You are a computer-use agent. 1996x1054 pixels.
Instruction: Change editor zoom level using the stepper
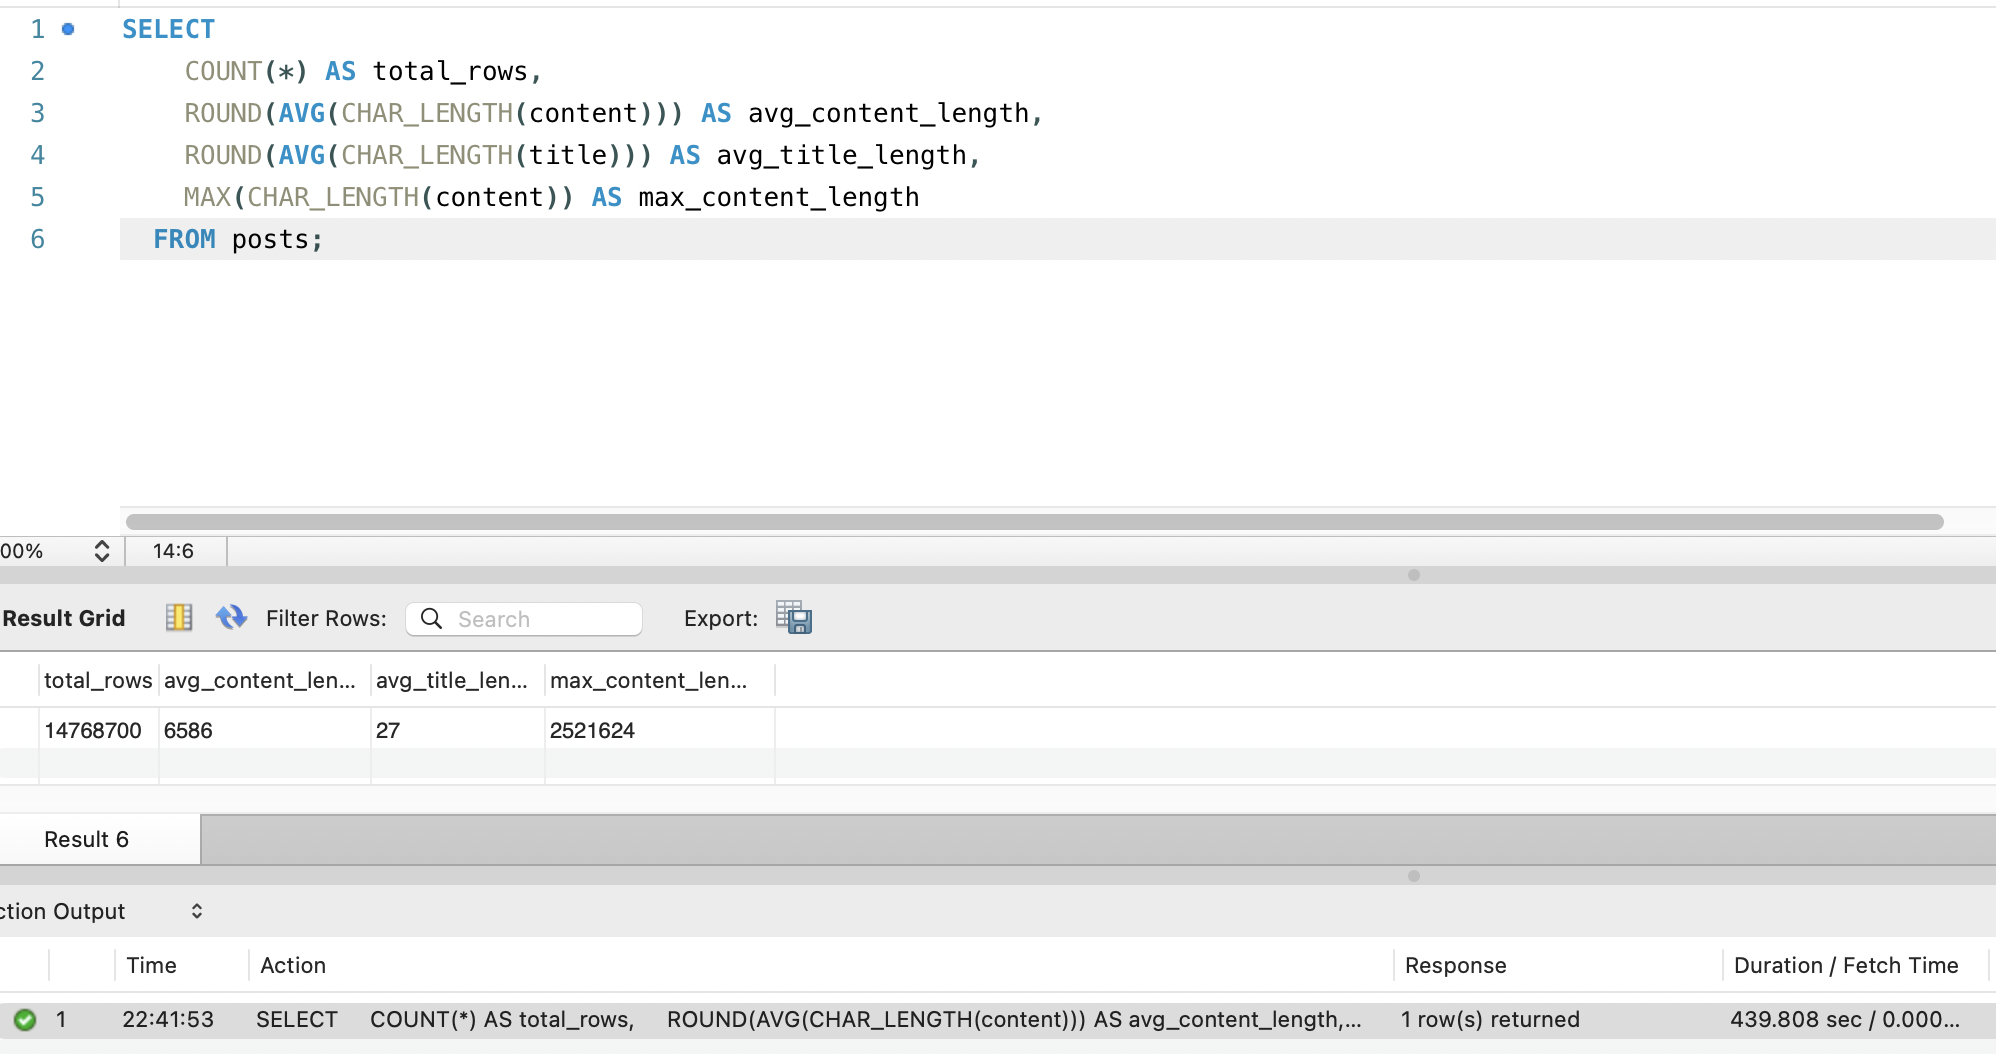click(101, 551)
